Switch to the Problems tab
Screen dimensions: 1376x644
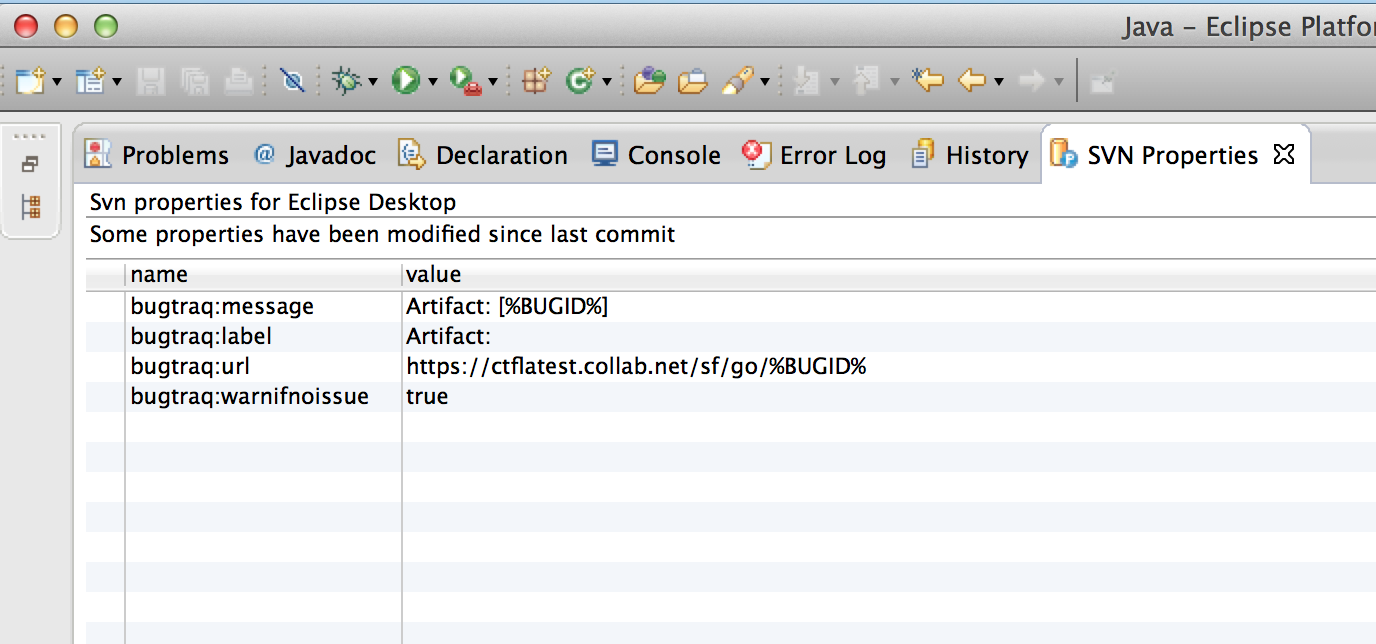pyautogui.click(x=157, y=155)
